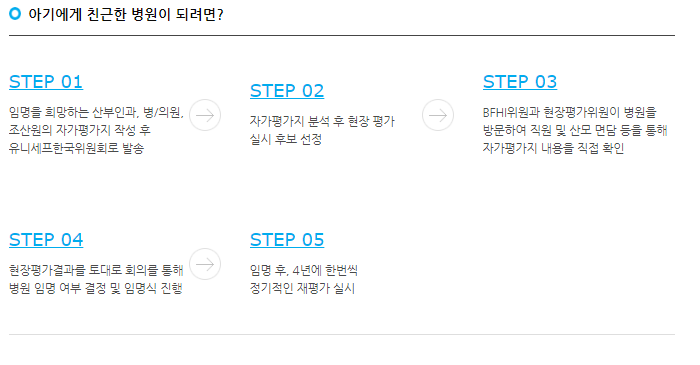Click the text 자가평가지 분석 후 현장 평가
Image resolution: width=700 pixels, height=365 pixels.
click(x=322, y=121)
